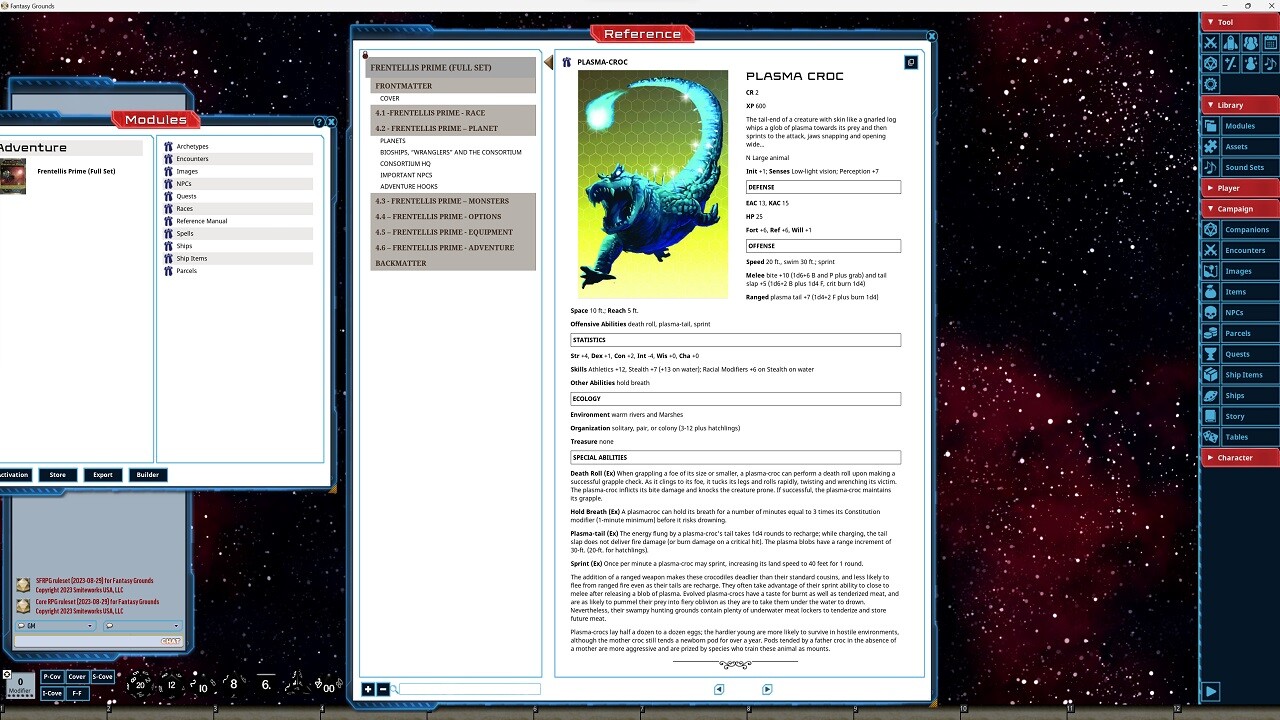
Task: Open the campaign Encounters panel
Action: (x=1245, y=250)
